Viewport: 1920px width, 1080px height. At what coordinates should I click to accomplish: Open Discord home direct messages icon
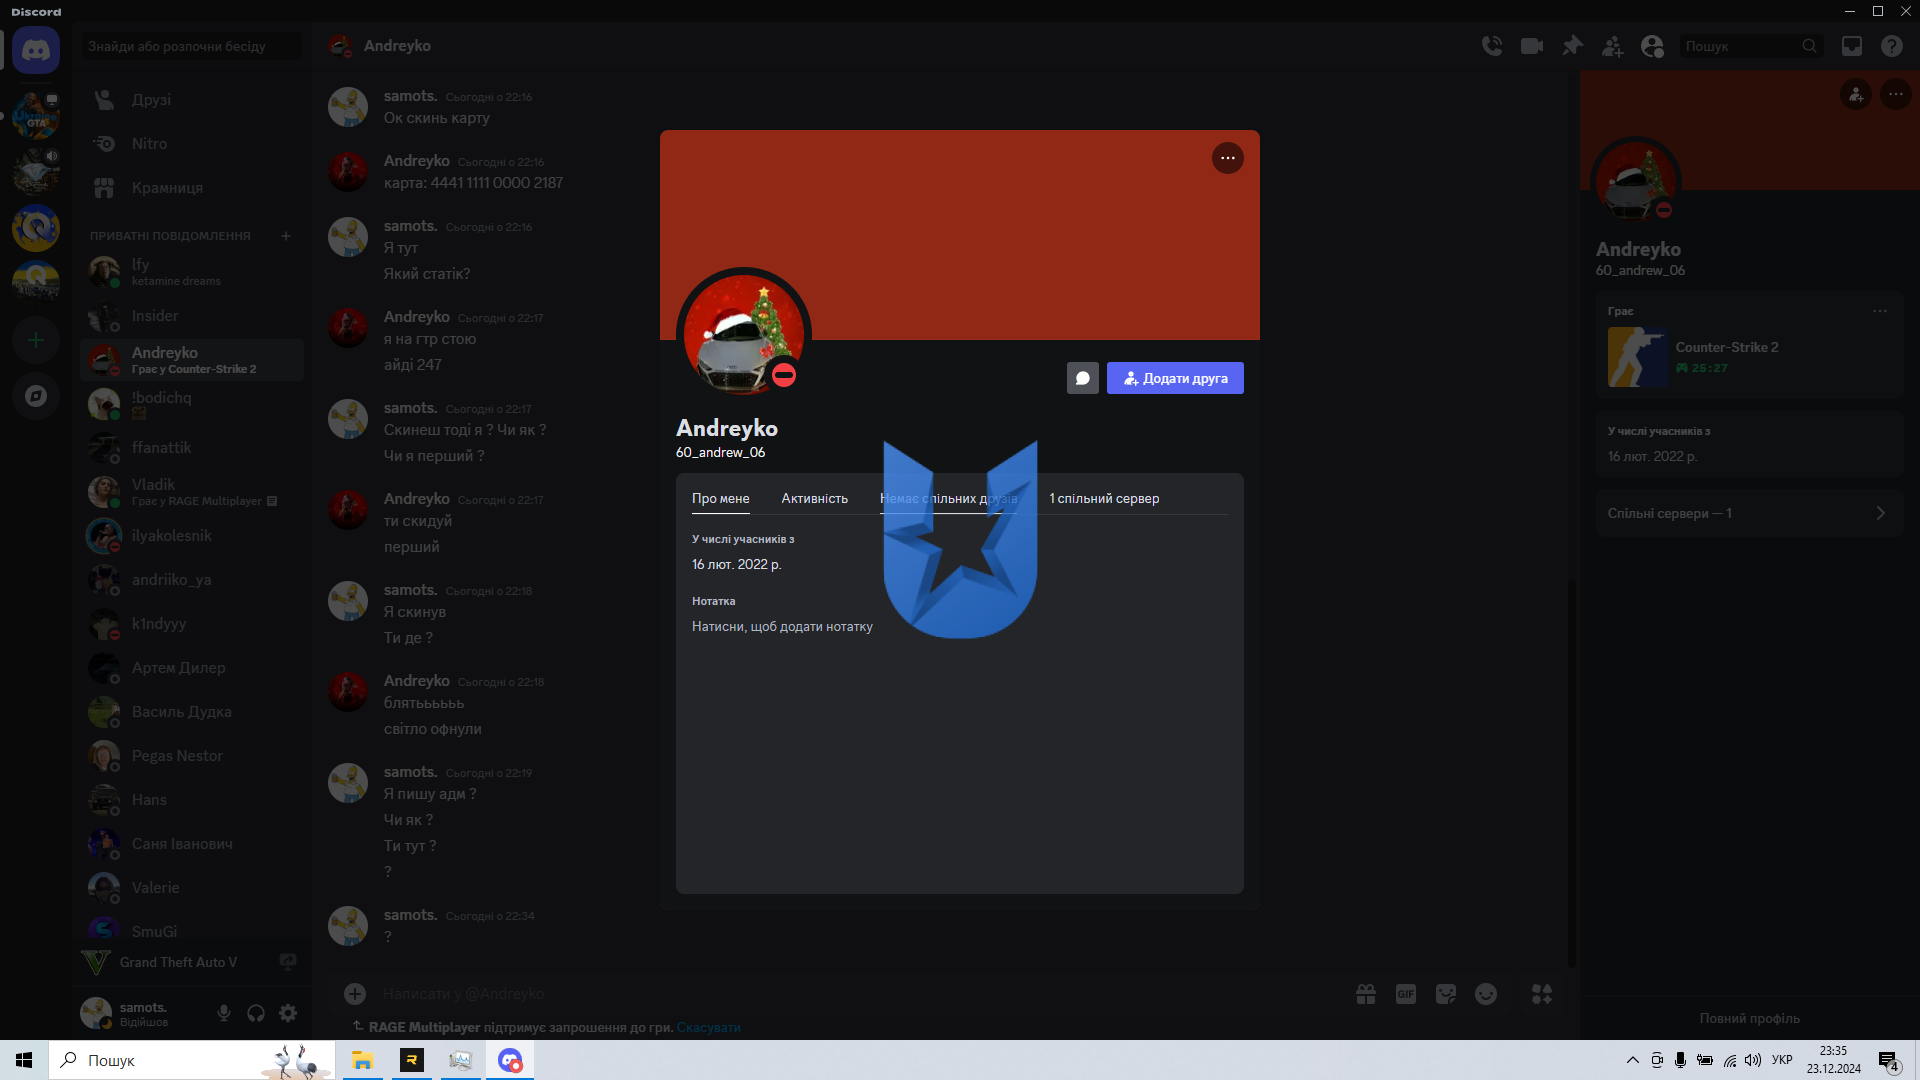point(36,50)
